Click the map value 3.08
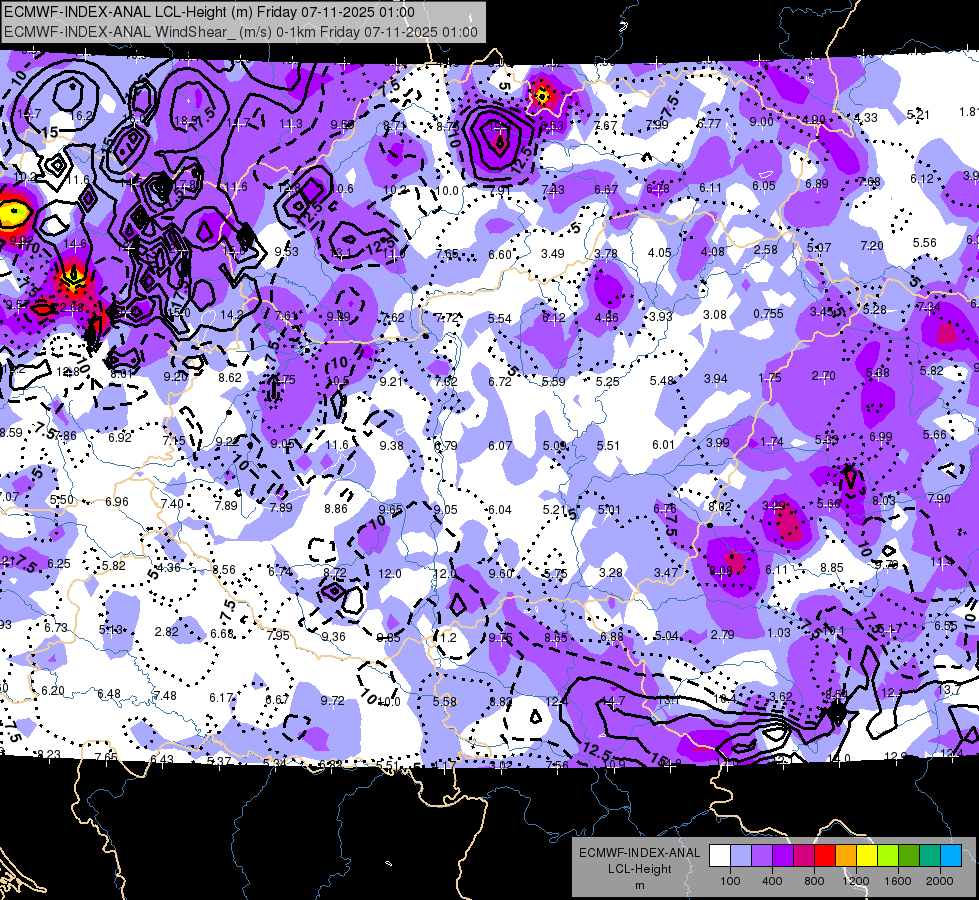Image resolution: width=979 pixels, height=900 pixels. 715,314
